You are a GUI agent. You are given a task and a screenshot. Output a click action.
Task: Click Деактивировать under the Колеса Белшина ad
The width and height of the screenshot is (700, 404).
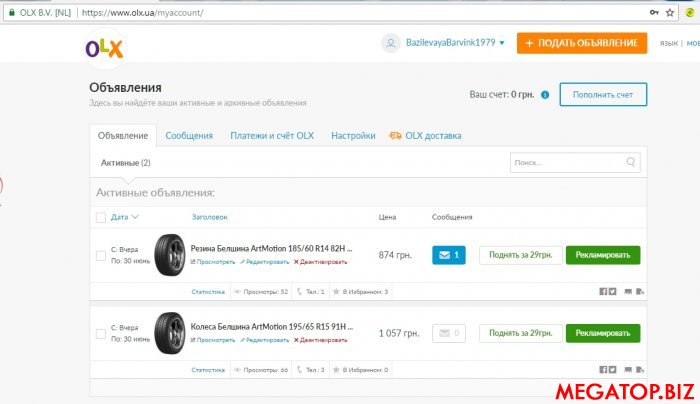pos(321,340)
